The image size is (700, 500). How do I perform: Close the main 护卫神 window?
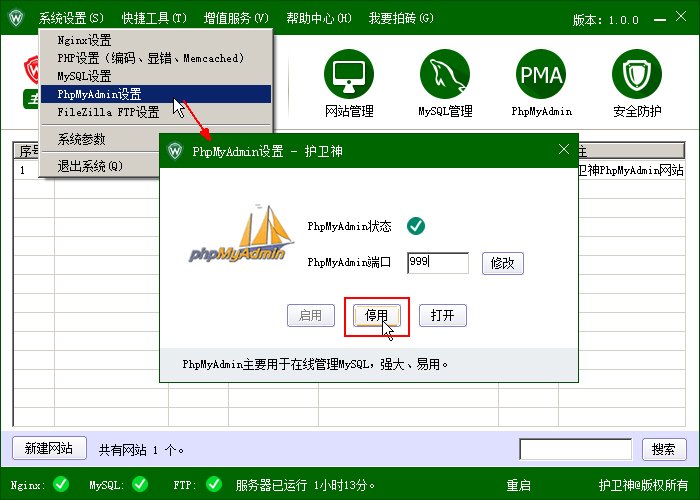[681, 17]
